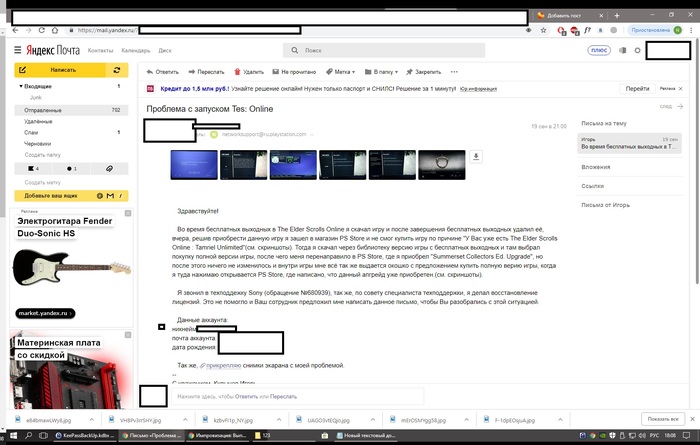700x445 pixels.
Task: Click the плюс subscription button
Action: pos(599,50)
